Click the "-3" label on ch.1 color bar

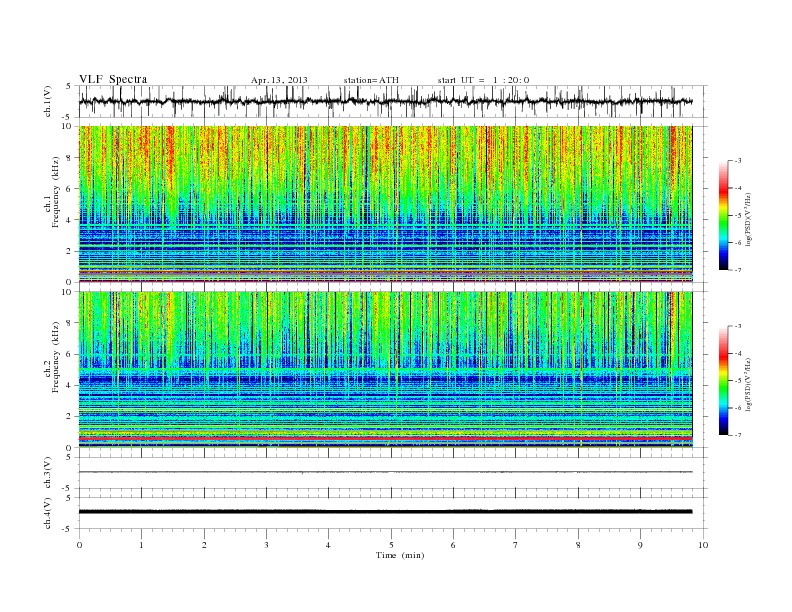(737, 161)
